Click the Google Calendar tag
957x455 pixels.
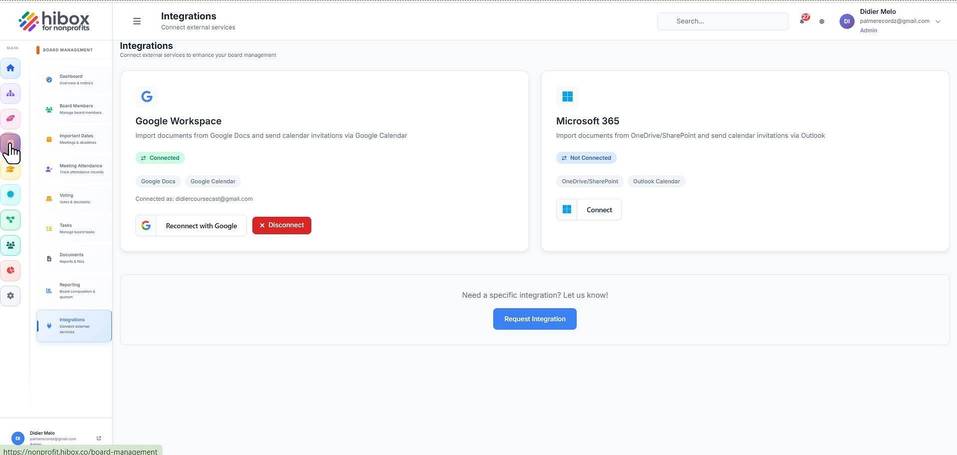click(212, 181)
